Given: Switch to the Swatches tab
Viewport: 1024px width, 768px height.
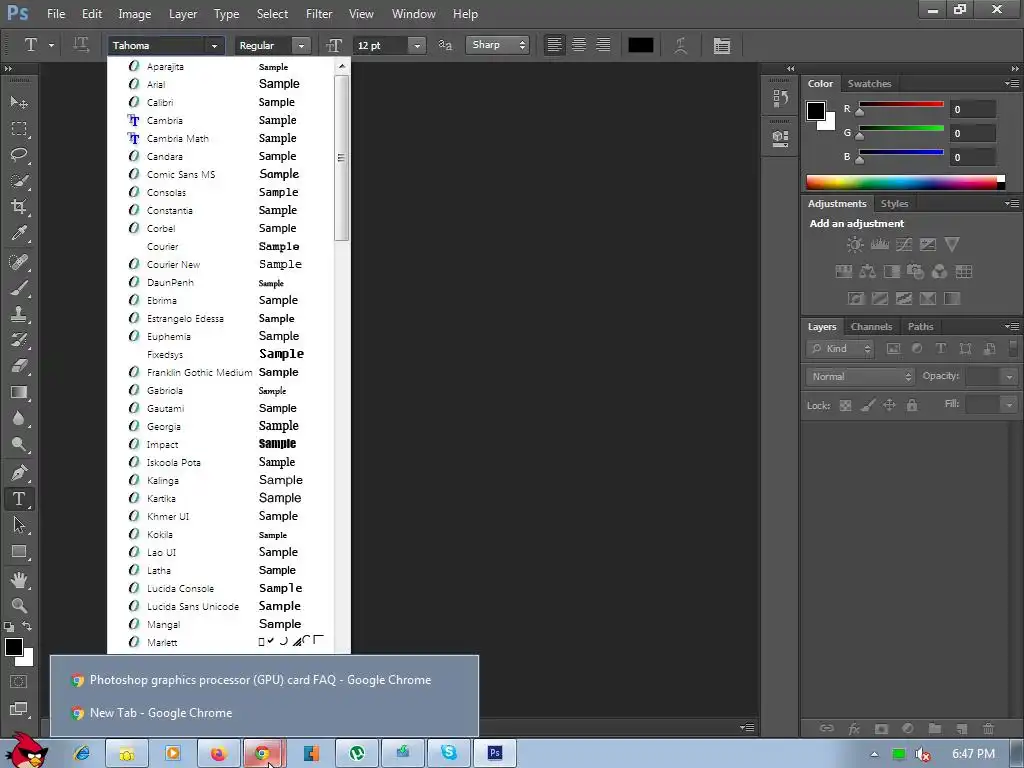Looking at the screenshot, I should pos(869,84).
